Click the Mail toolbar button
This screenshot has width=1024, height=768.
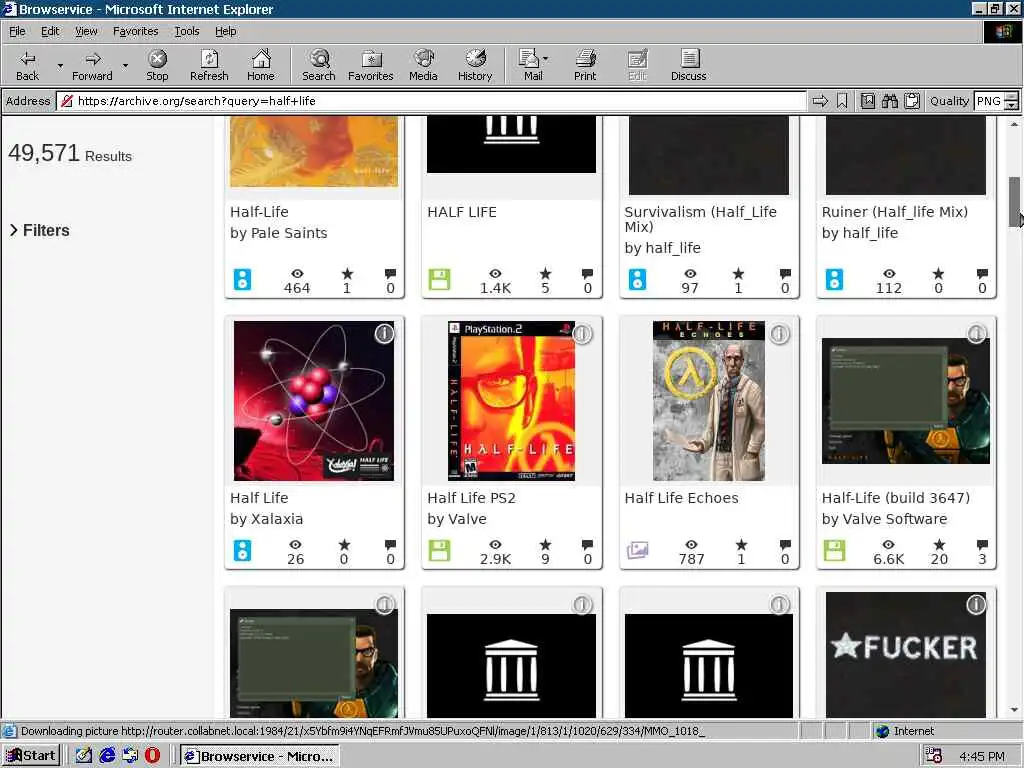pyautogui.click(x=533, y=65)
